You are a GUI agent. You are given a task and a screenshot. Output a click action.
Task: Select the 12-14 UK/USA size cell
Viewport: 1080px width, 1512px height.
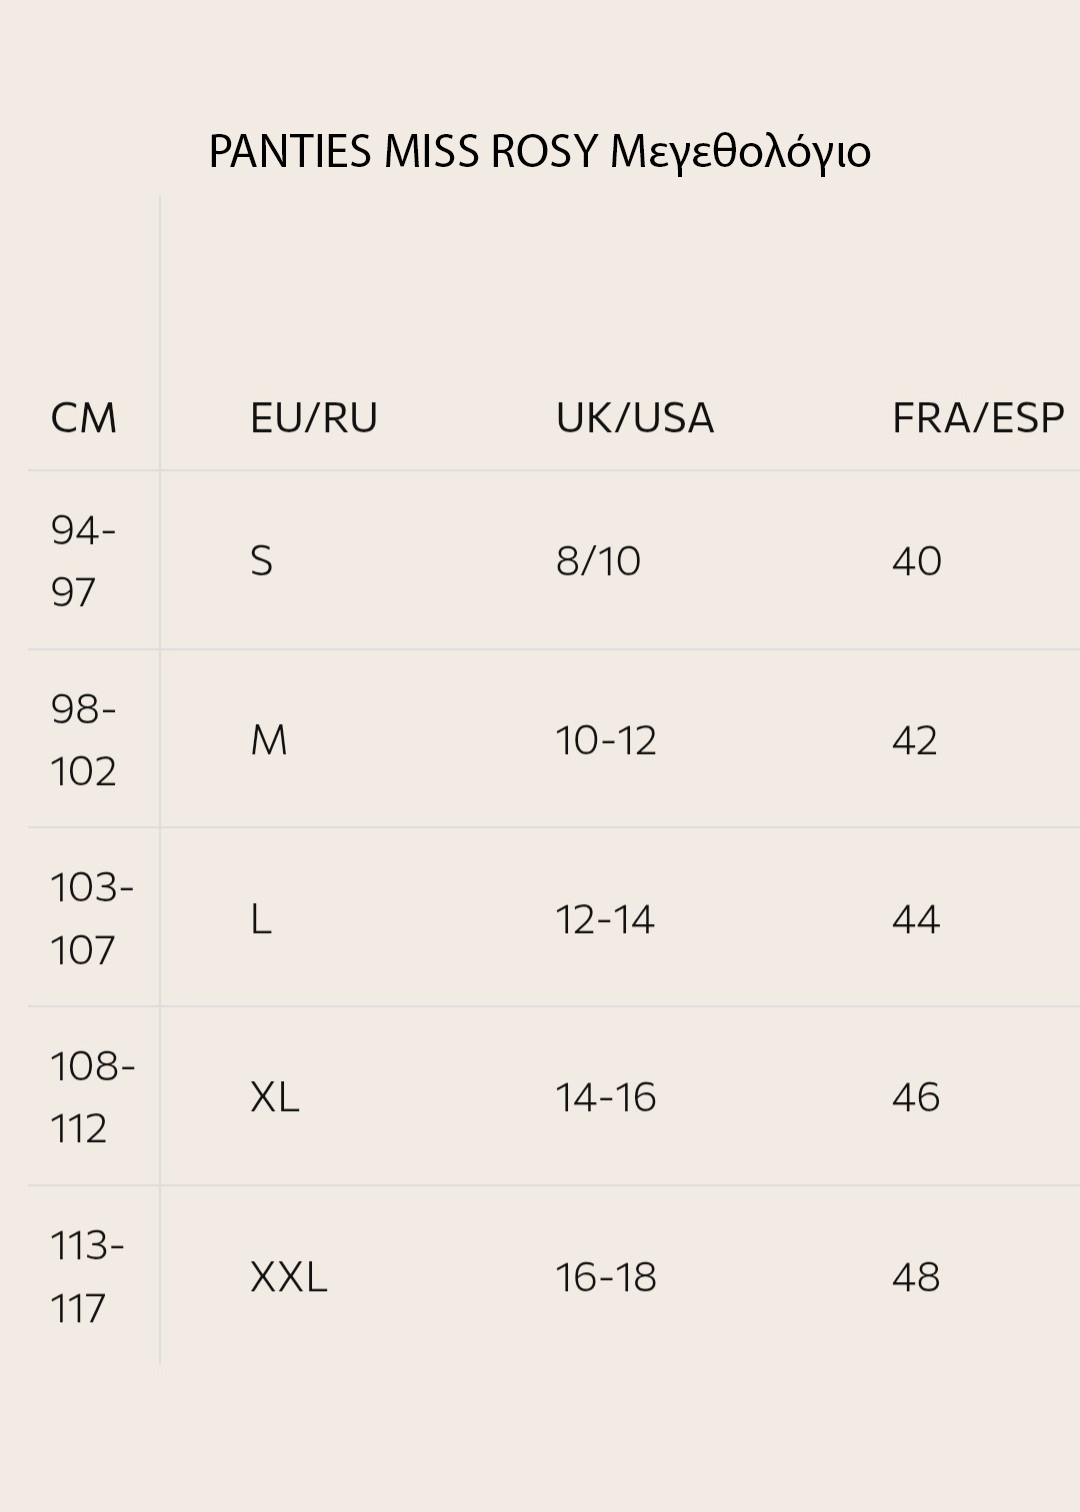605,919
